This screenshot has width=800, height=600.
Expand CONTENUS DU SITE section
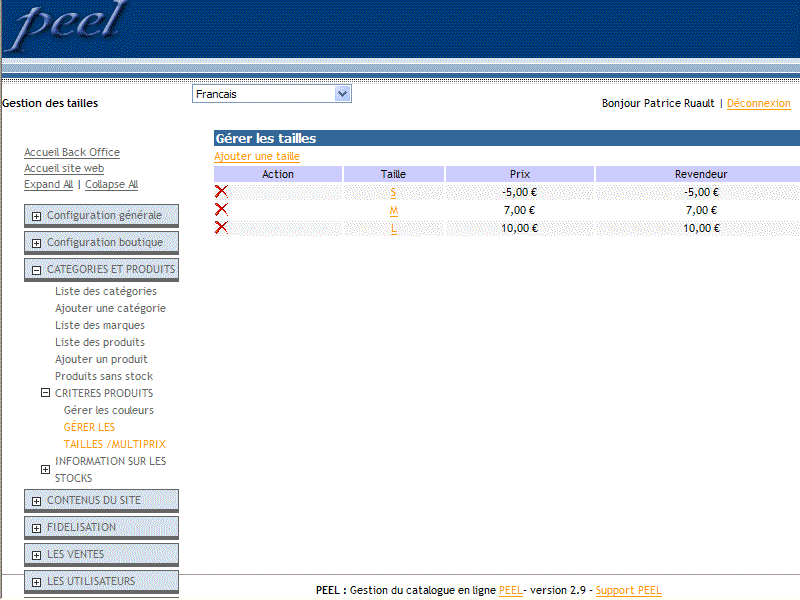[36, 502]
